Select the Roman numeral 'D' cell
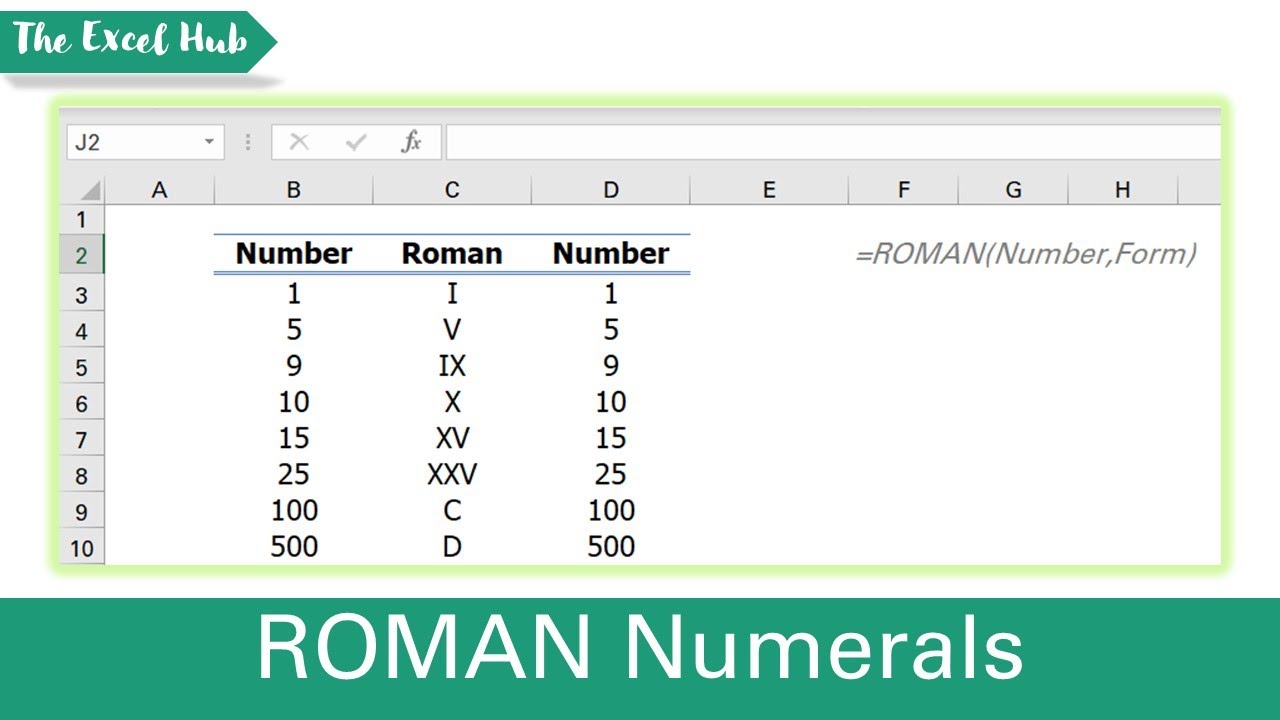1280x720 pixels. click(452, 546)
